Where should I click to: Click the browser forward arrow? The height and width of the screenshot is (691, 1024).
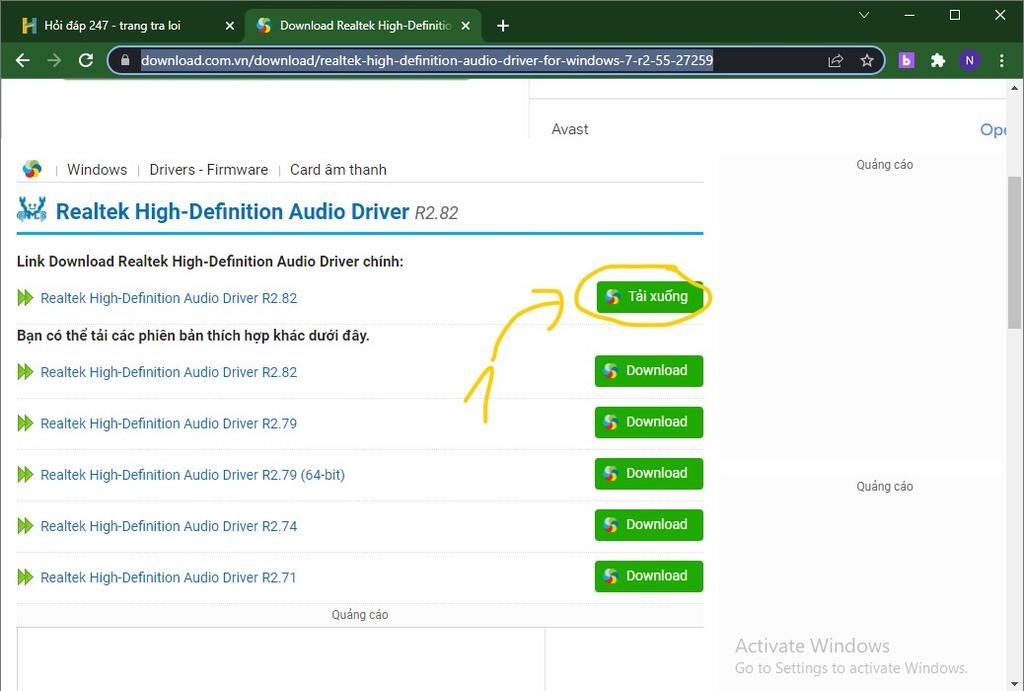pos(54,61)
